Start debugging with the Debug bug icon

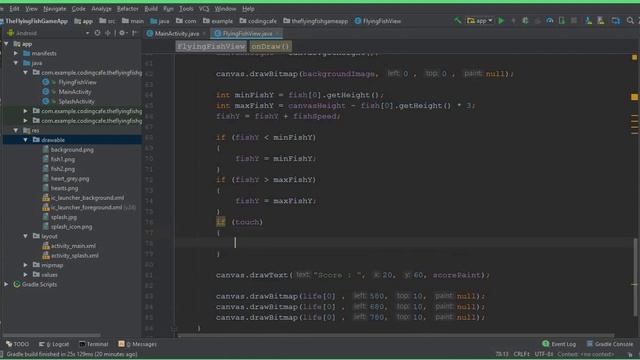(525, 21)
